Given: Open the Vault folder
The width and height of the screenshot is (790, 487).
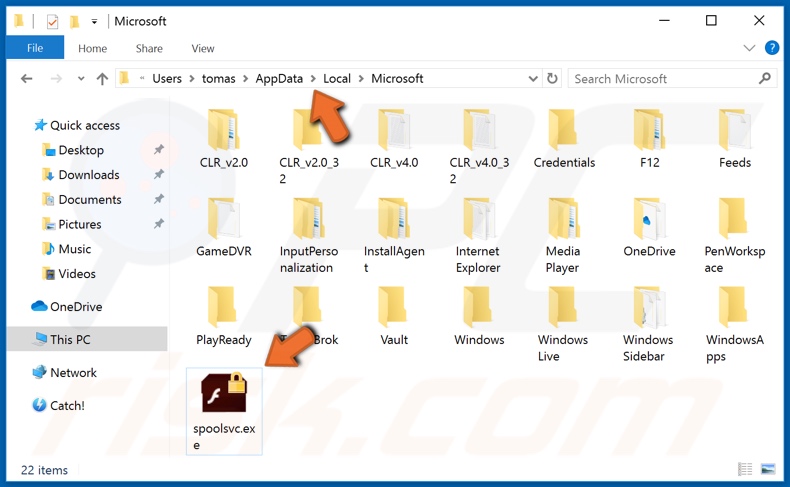Looking at the screenshot, I should click(x=394, y=316).
